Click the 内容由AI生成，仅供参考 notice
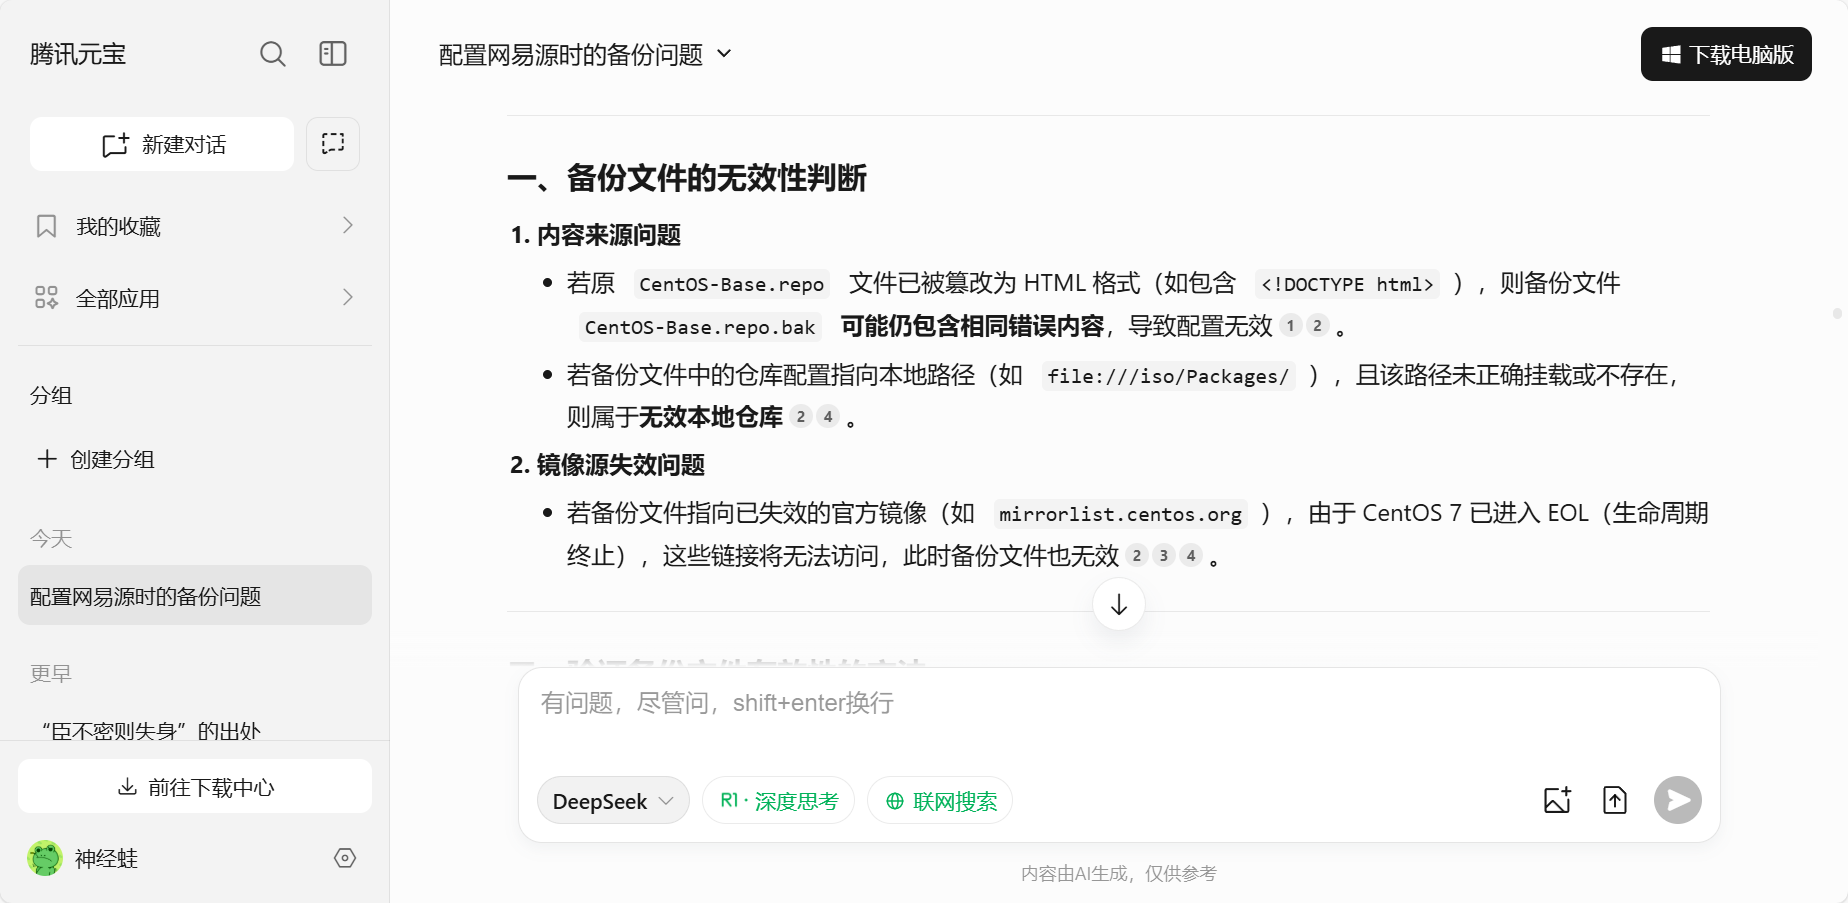 (1119, 873)
